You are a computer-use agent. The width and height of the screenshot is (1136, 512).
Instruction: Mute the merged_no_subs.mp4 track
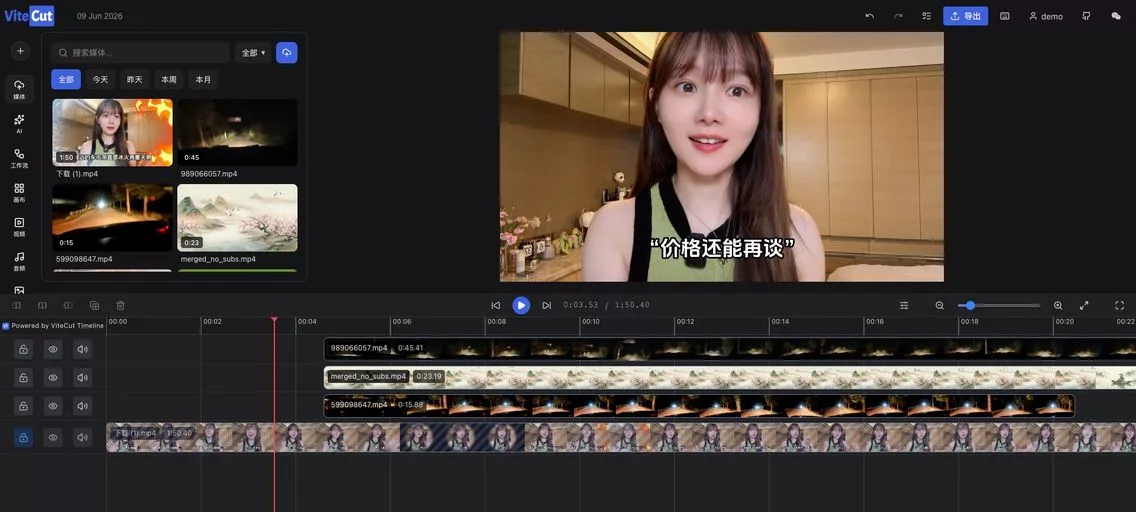pos(83,378)
